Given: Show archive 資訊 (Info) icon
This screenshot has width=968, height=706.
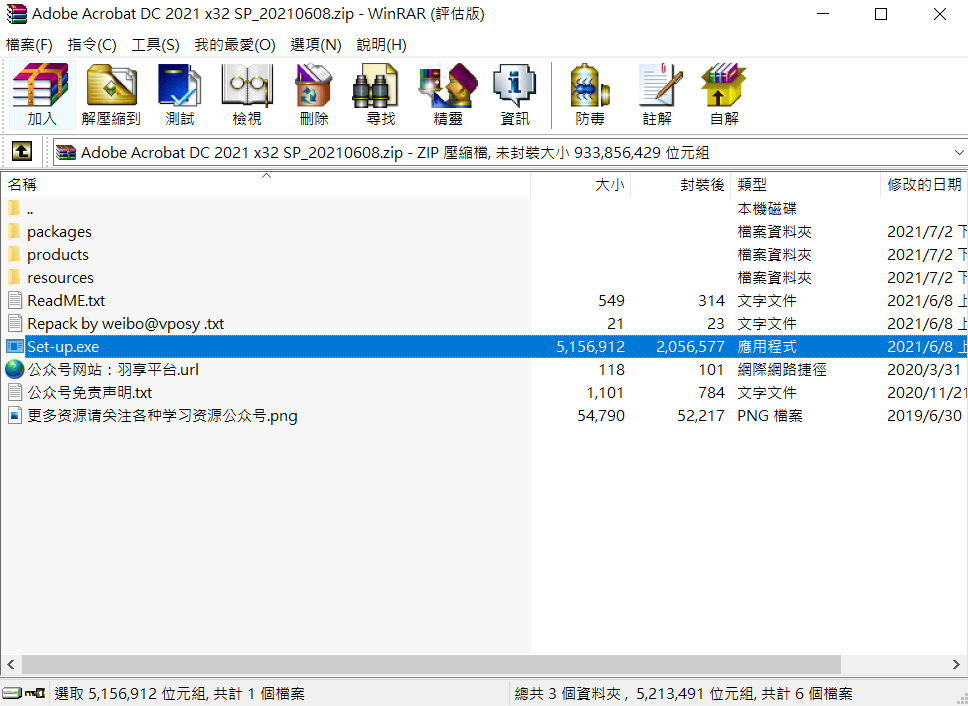Looking at the screenshot, I should tap(515, 95).
